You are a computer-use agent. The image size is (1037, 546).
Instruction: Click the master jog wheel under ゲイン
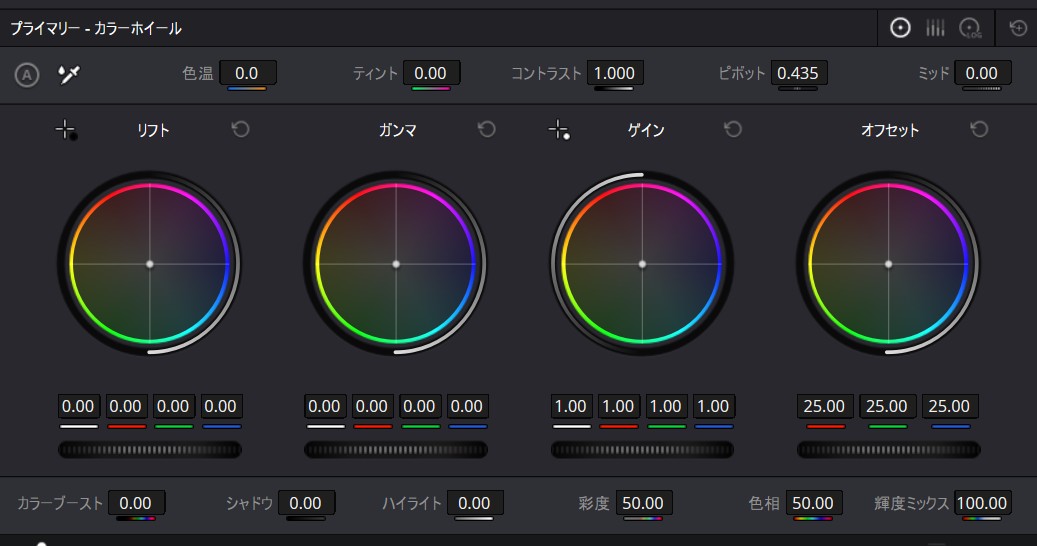pos(642,450)
